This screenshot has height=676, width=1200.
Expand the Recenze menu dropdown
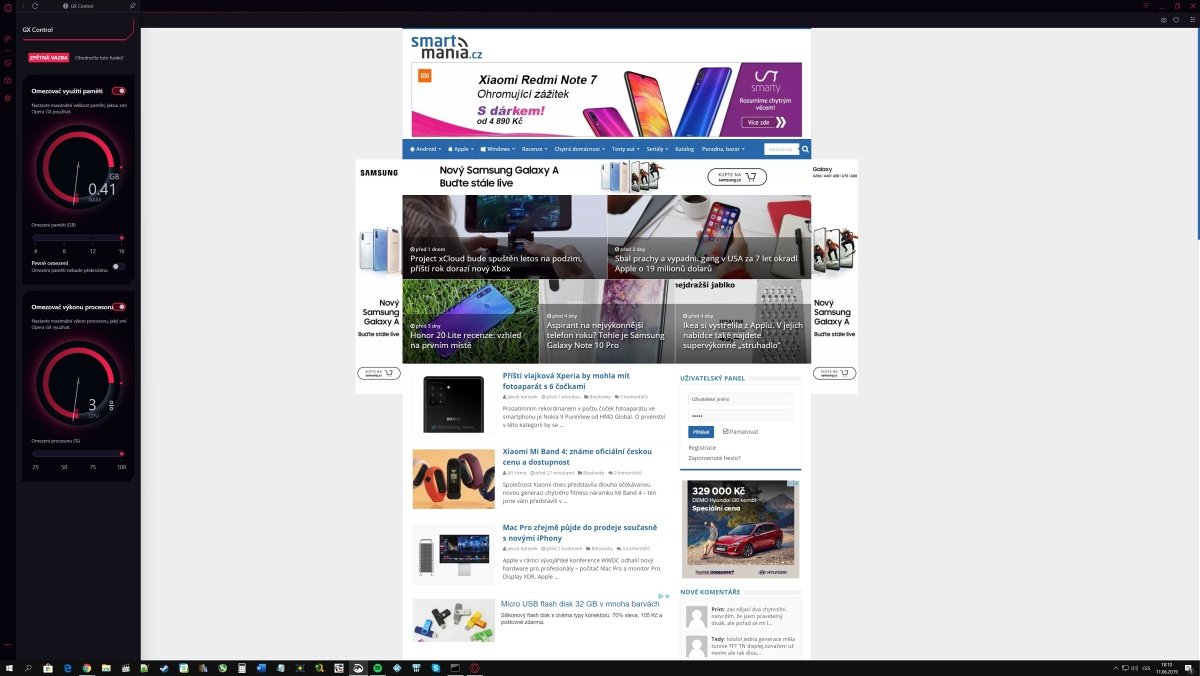[x=534, y=149]
